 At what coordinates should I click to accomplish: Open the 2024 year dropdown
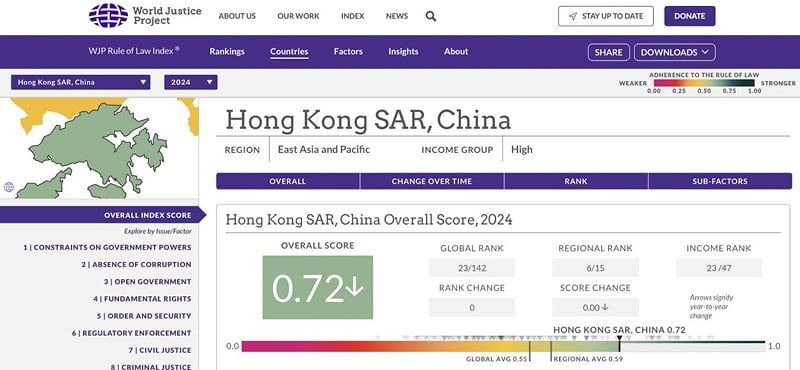tap(191, 82)
